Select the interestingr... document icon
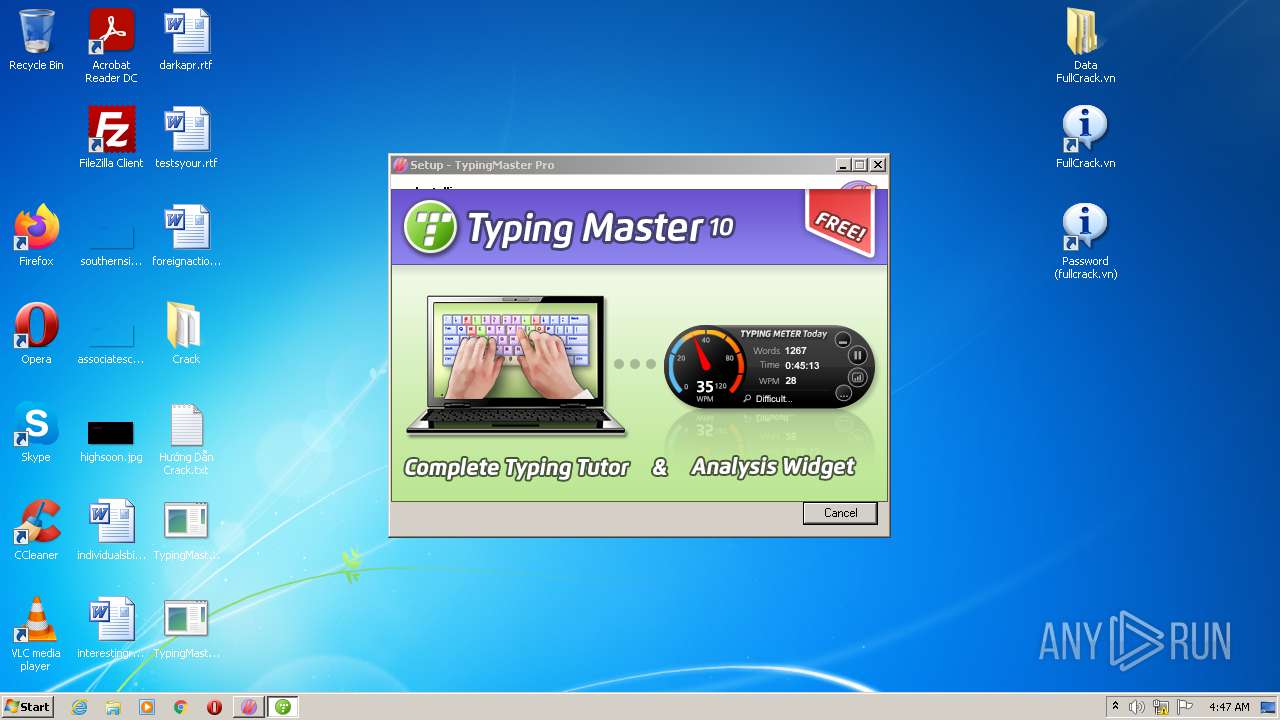Viewport: 1280px width, 720px height. click(x=111, y=628)
